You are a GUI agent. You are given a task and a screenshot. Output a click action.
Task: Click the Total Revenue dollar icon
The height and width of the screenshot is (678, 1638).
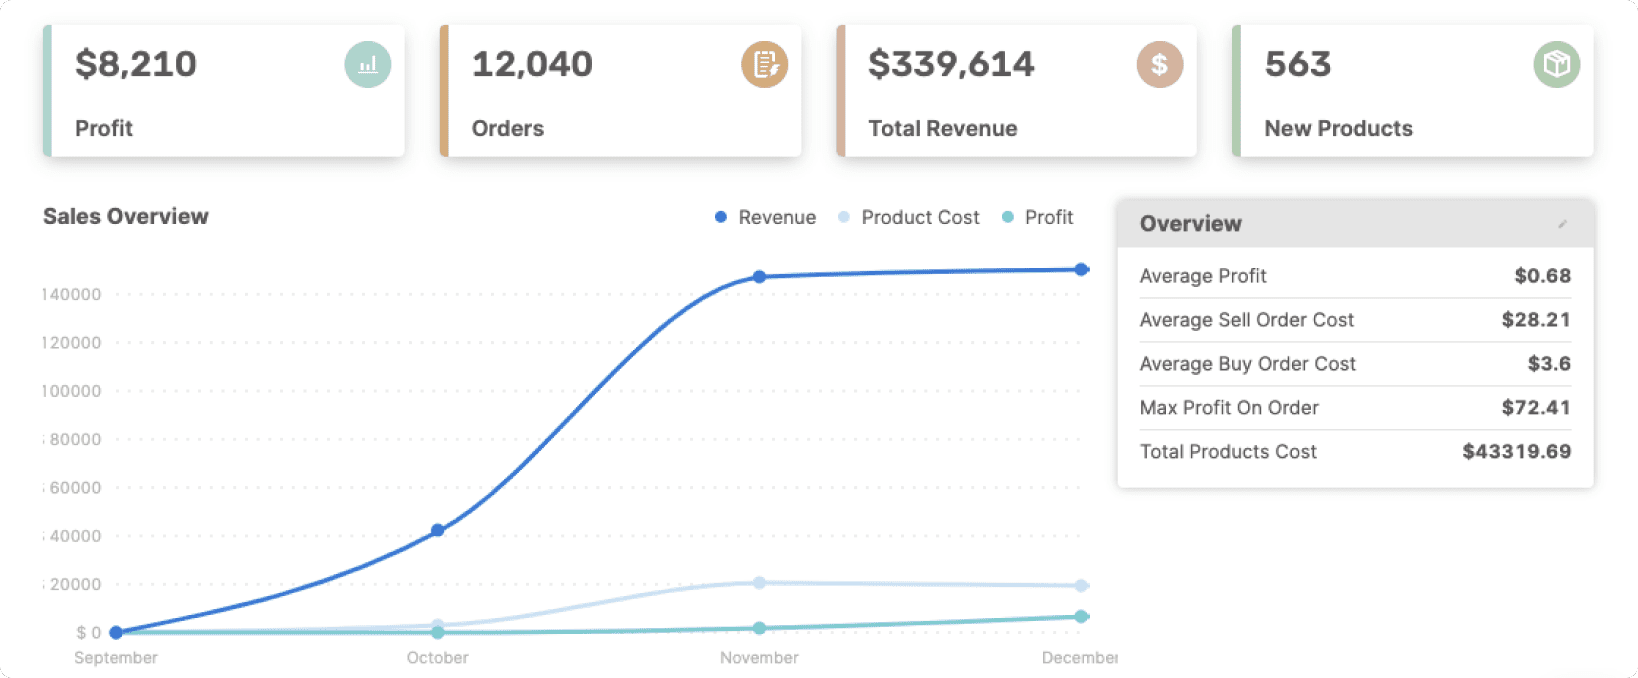point(1159,65)
